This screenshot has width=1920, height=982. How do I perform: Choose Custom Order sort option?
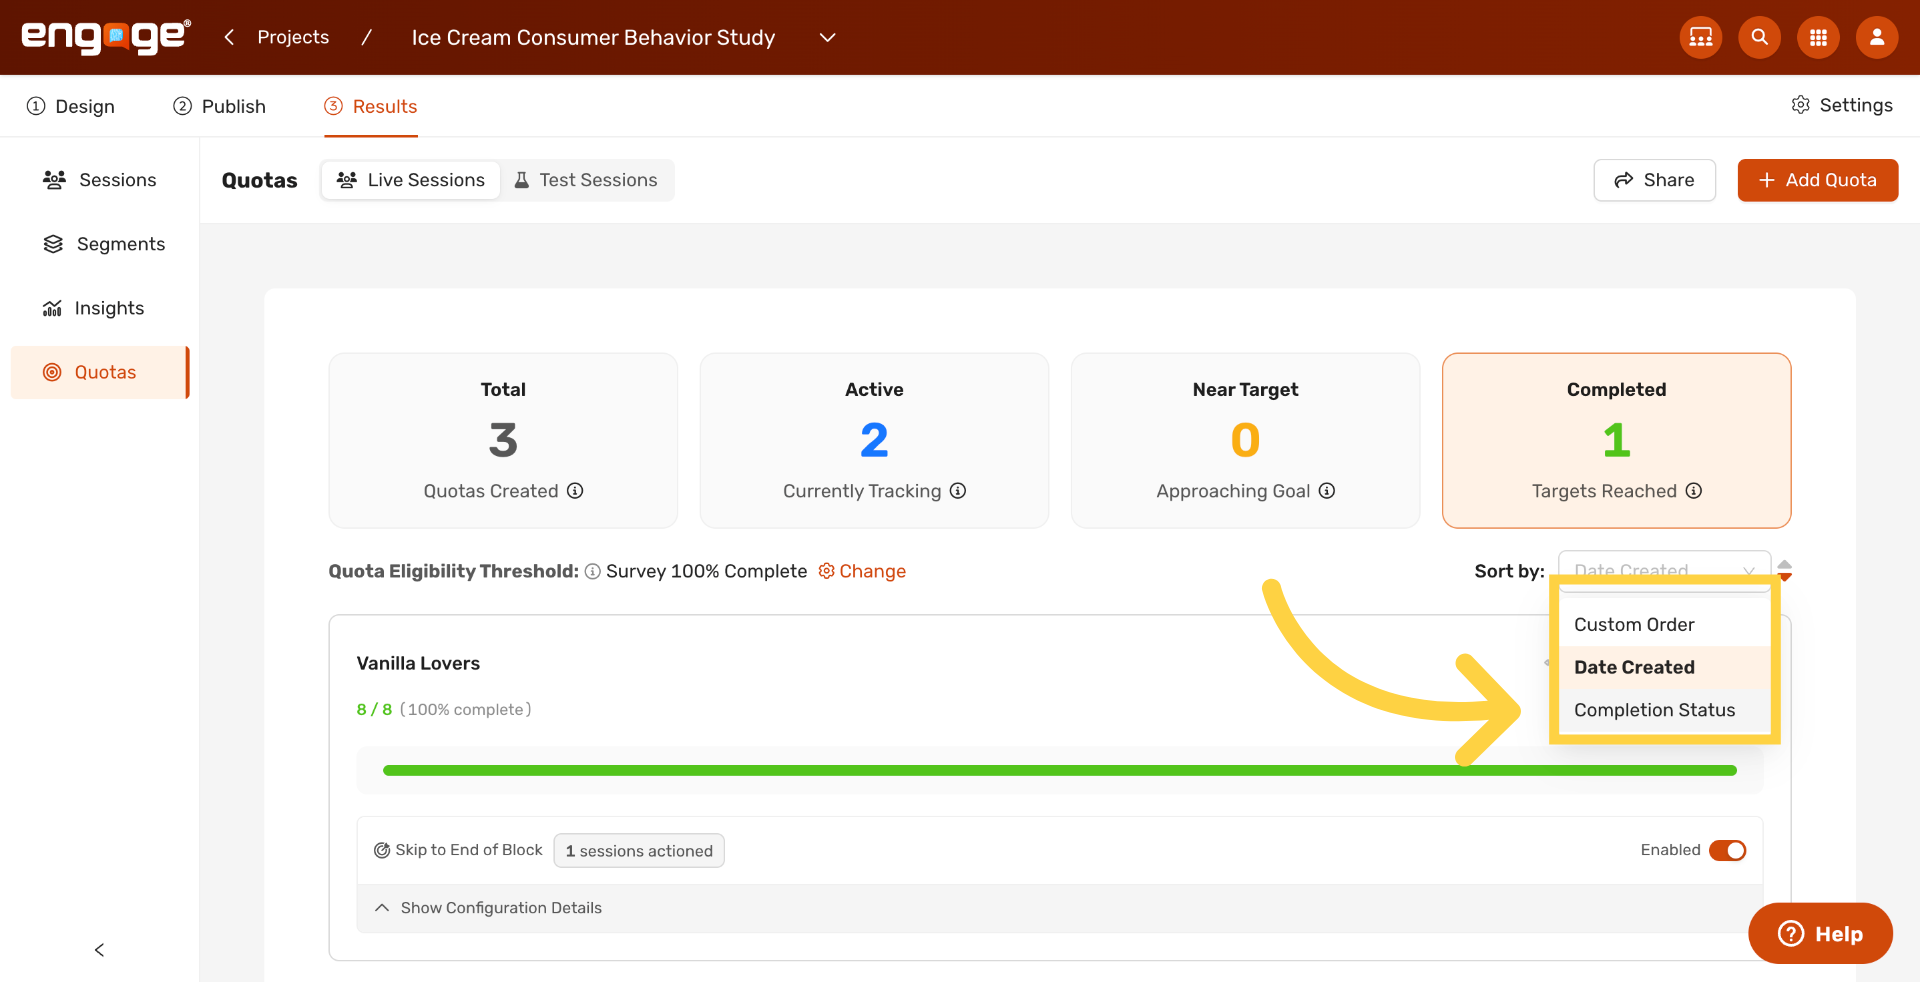coord(1664,624)
